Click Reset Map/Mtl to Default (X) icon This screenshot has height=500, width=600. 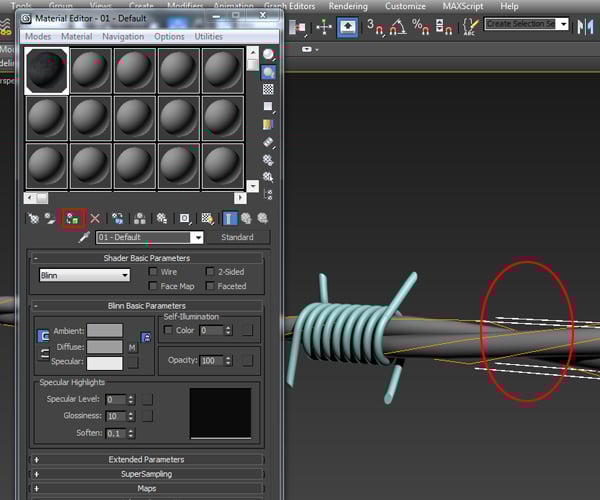pos(95,217)
